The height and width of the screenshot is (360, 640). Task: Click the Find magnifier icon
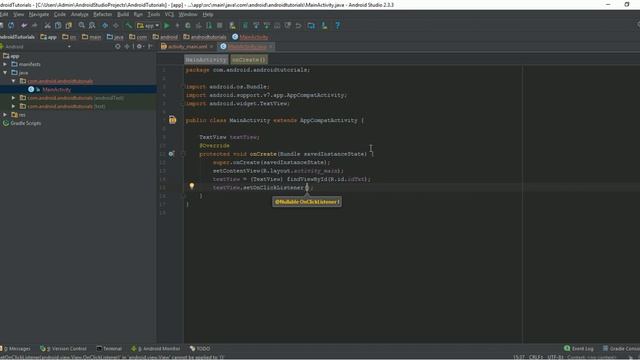(x=82, y=25)
